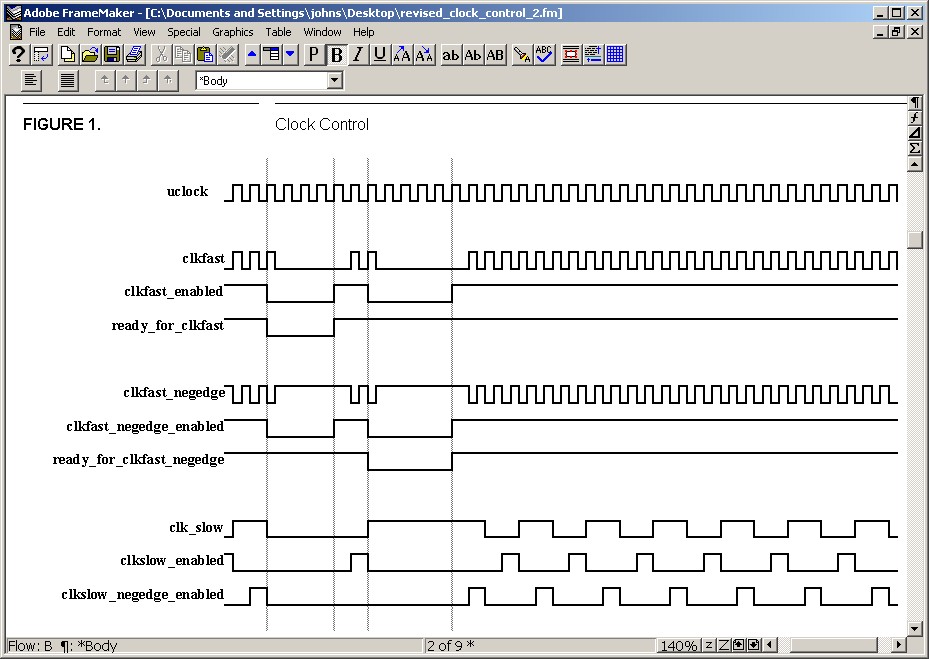Open the 140% zoom popup menu
Viewport: 929px width, 659px height.
(x=678, y=645)
